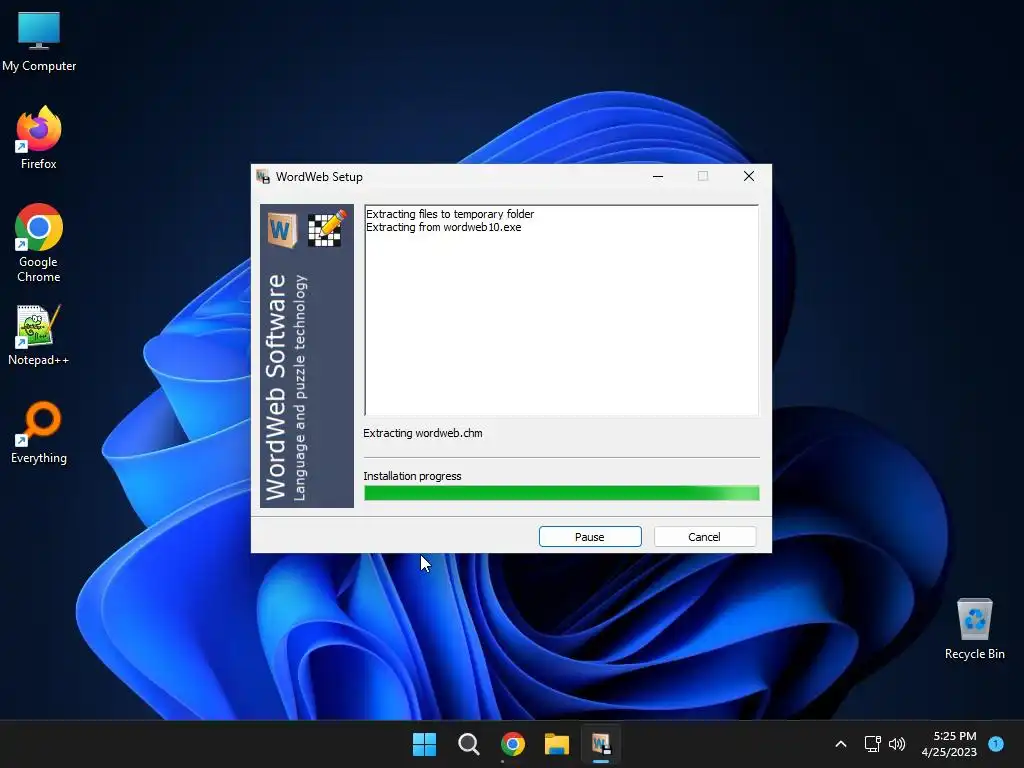Open the Windows Start menu
Image resolution: width=1024 pixels, height=768 pixels.
pos(424,744)
